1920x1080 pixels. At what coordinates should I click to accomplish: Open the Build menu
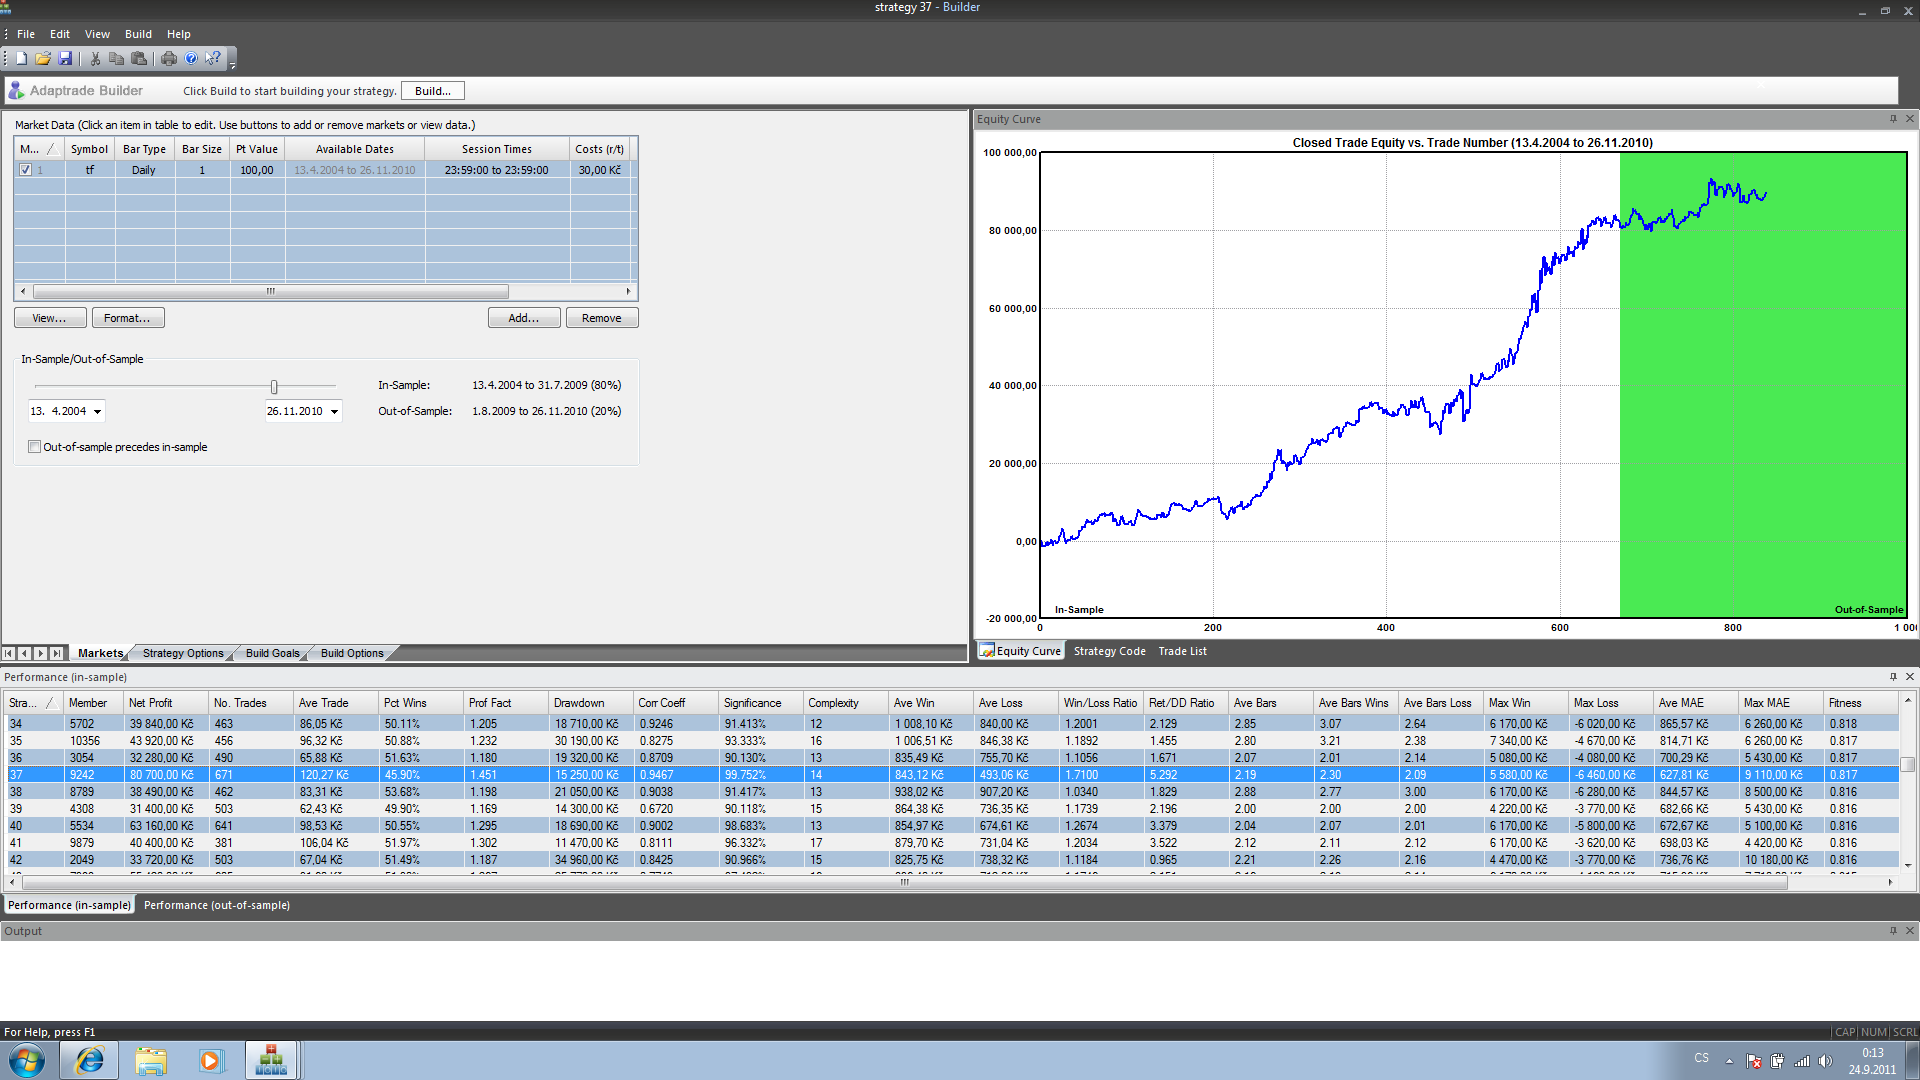pos(138,34)
